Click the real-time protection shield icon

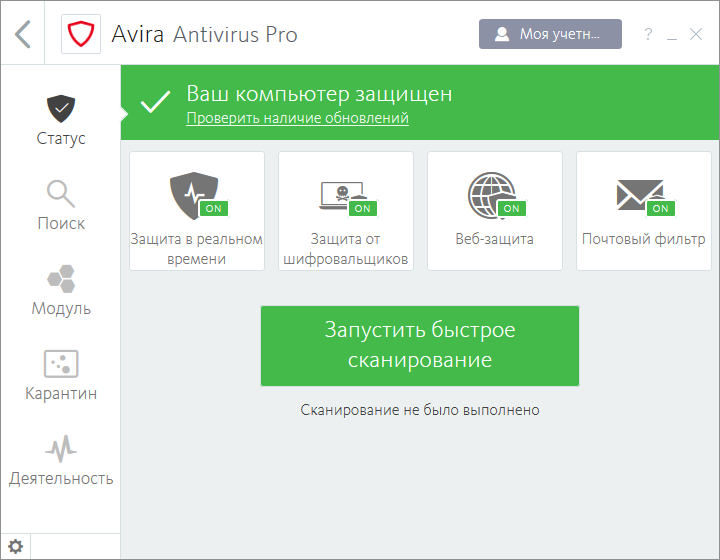pyautogui.click(x=193, y=195)
